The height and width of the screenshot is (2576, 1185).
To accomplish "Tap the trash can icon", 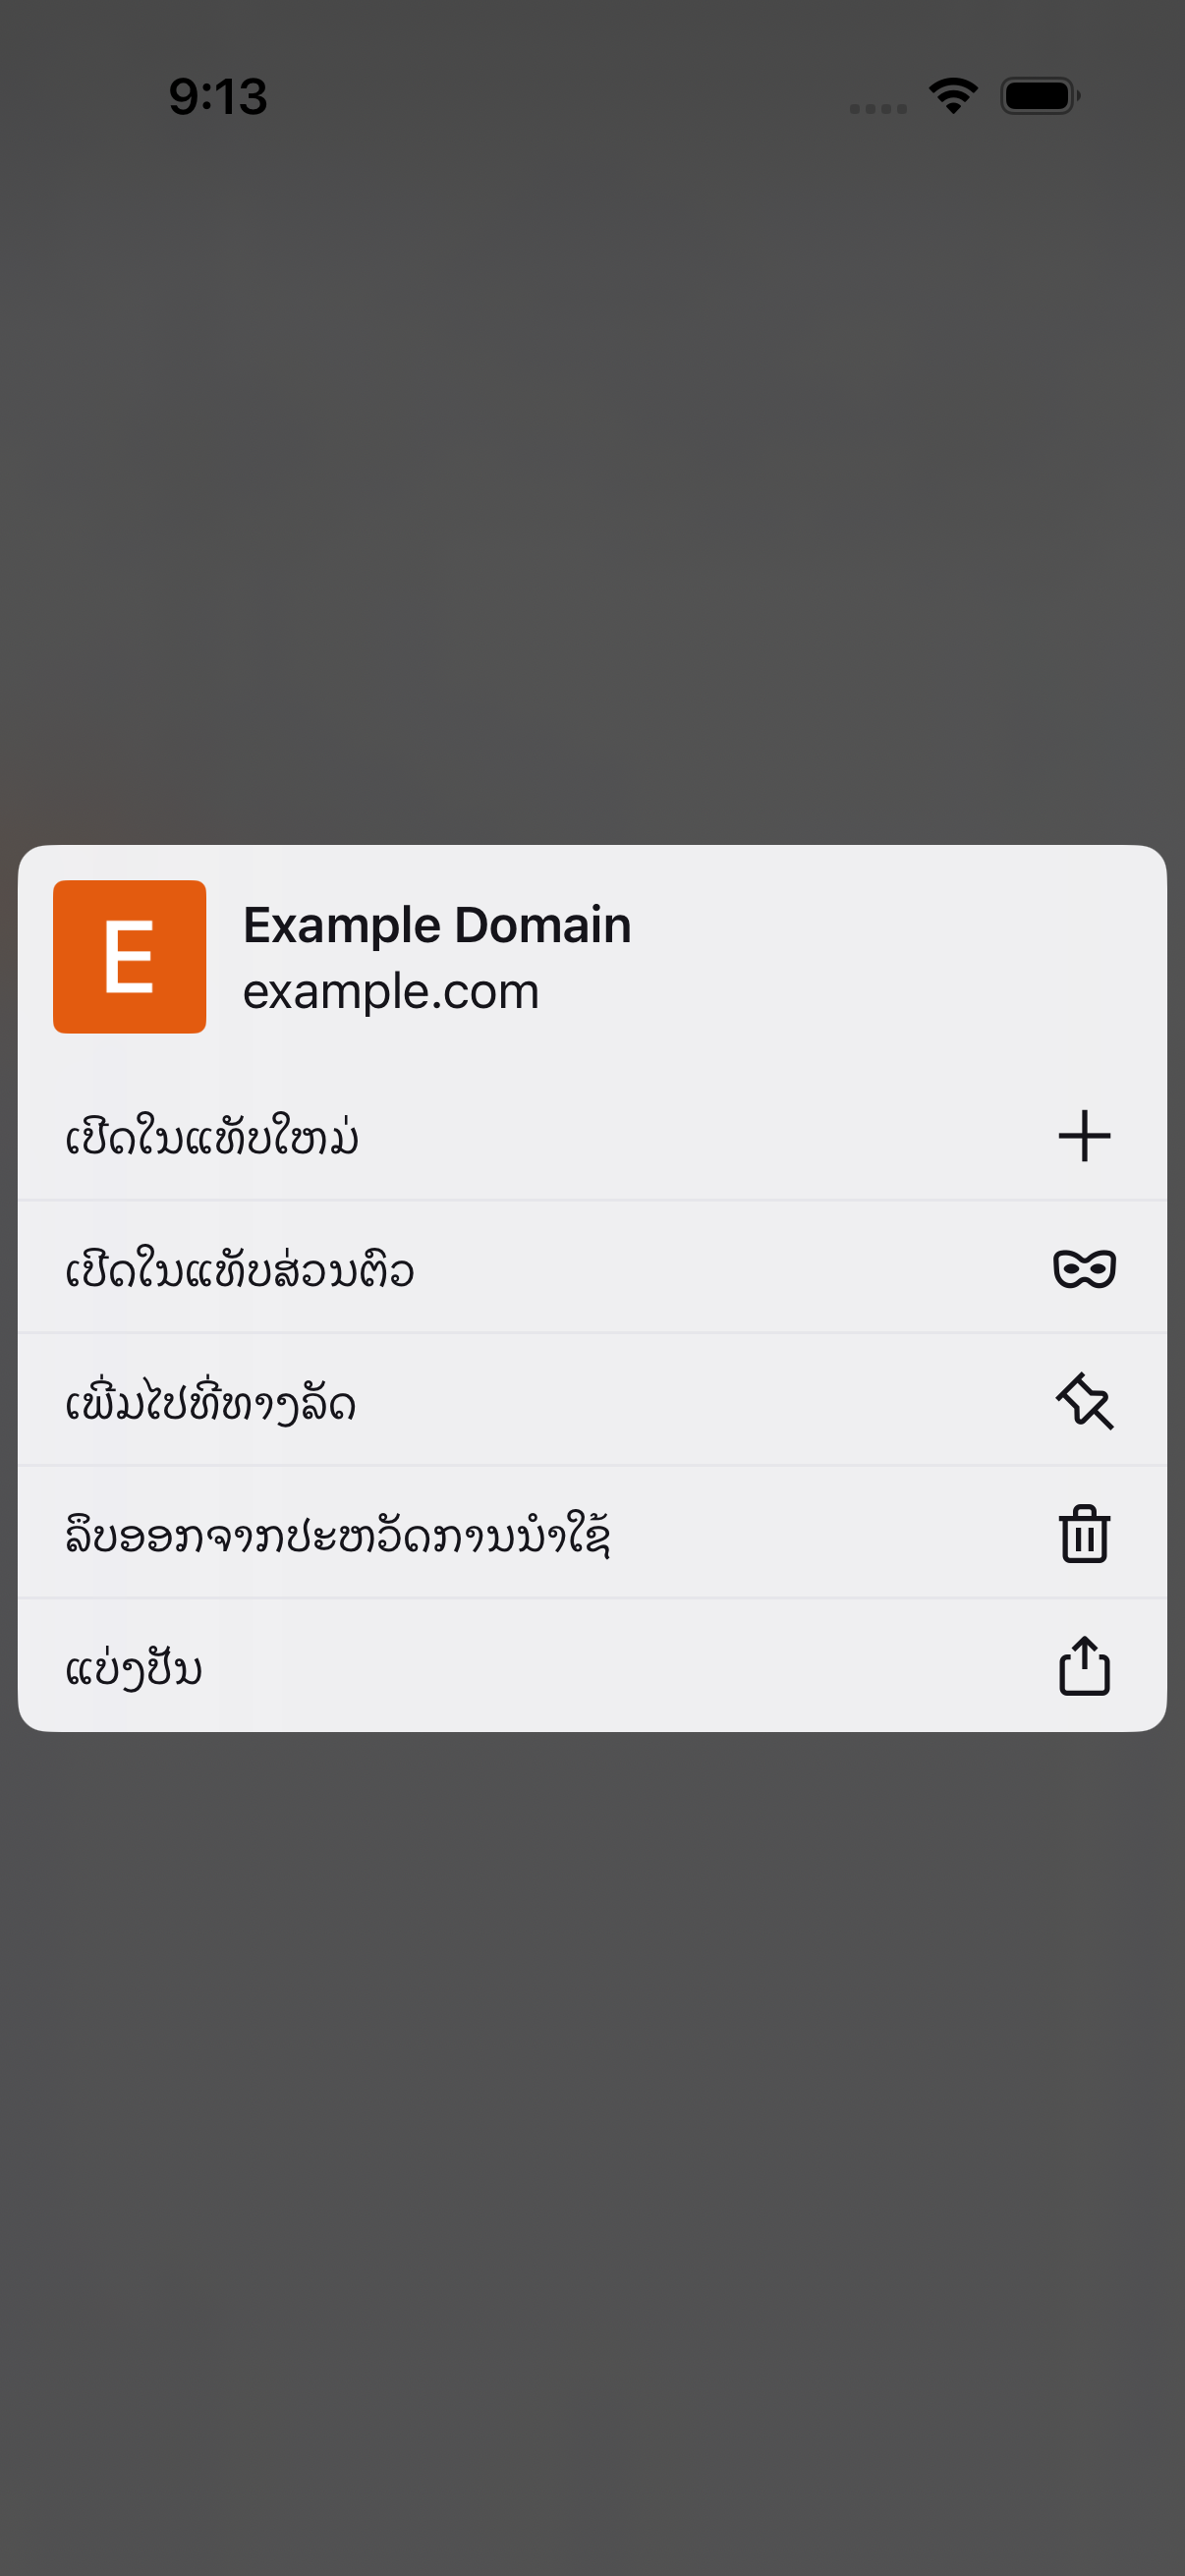I will [1084, 1533].
